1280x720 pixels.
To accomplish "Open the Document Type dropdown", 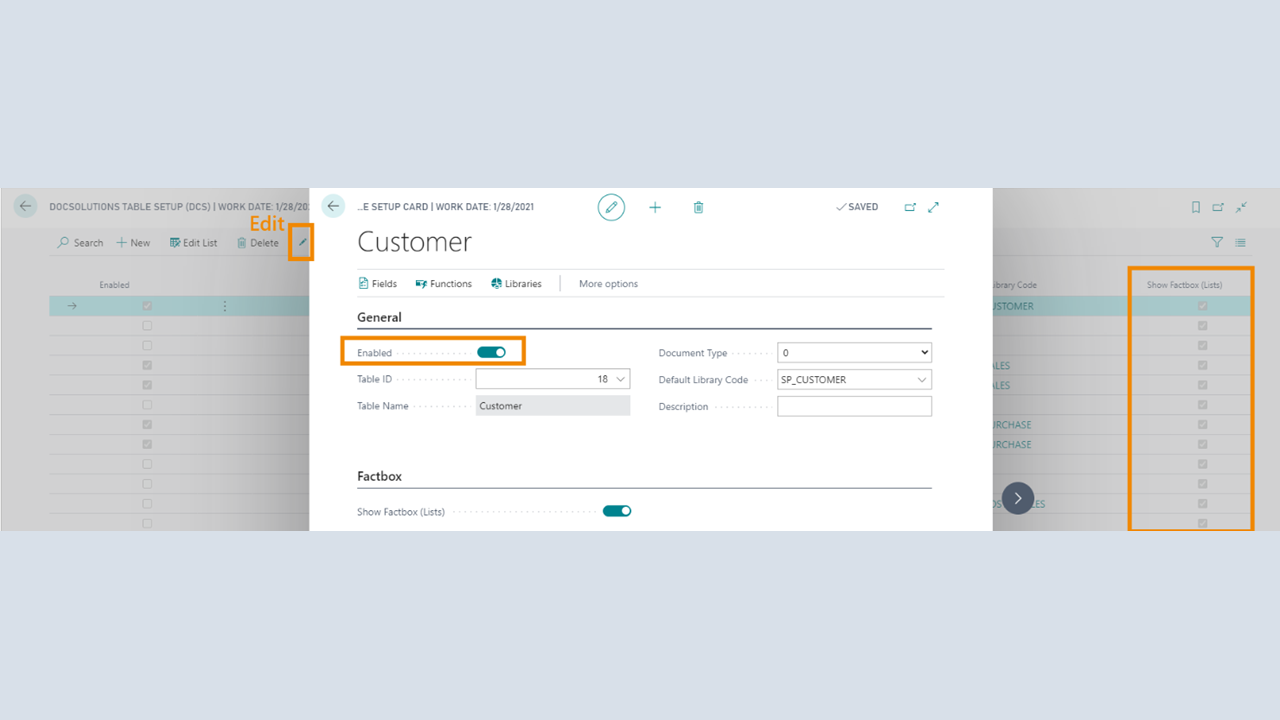I will click(x=854, y=353).
